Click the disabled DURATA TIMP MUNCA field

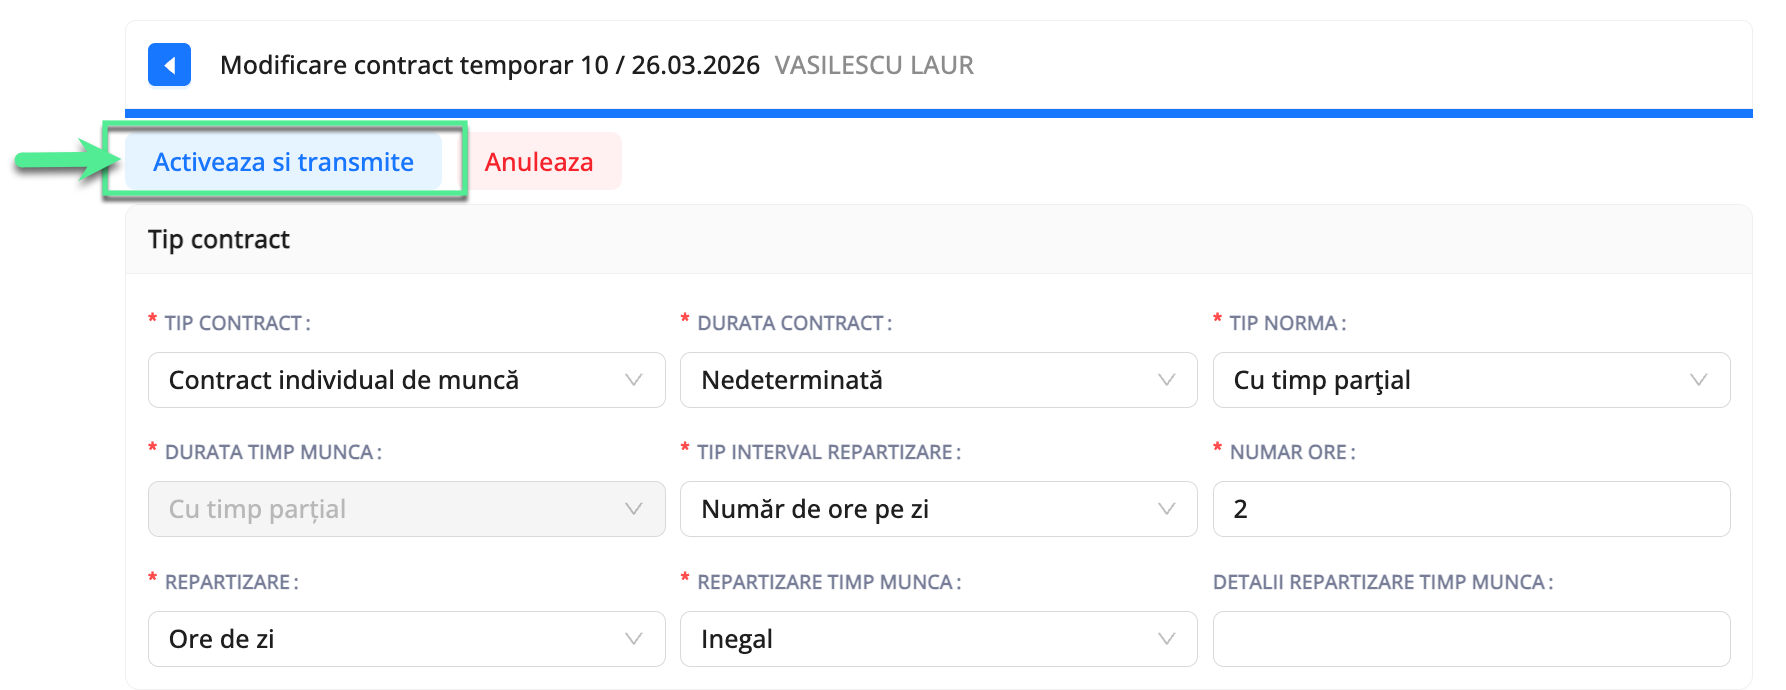pyautogui.click(x=405, y=509)
